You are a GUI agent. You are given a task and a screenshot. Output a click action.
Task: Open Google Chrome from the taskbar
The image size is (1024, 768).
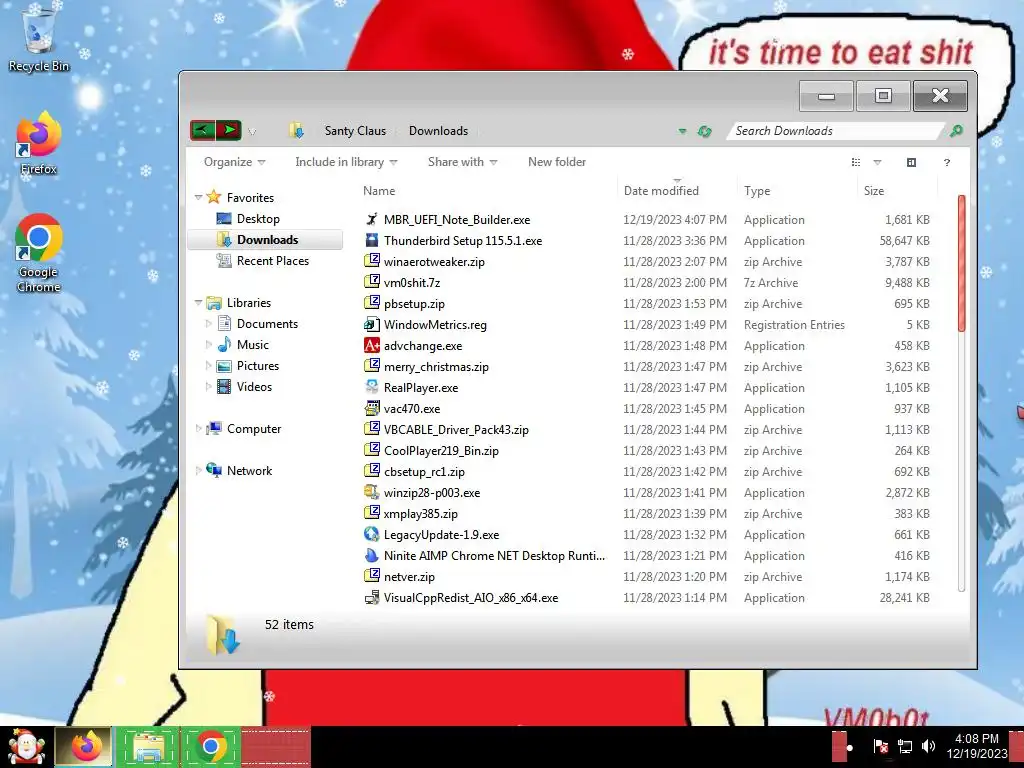211,747
